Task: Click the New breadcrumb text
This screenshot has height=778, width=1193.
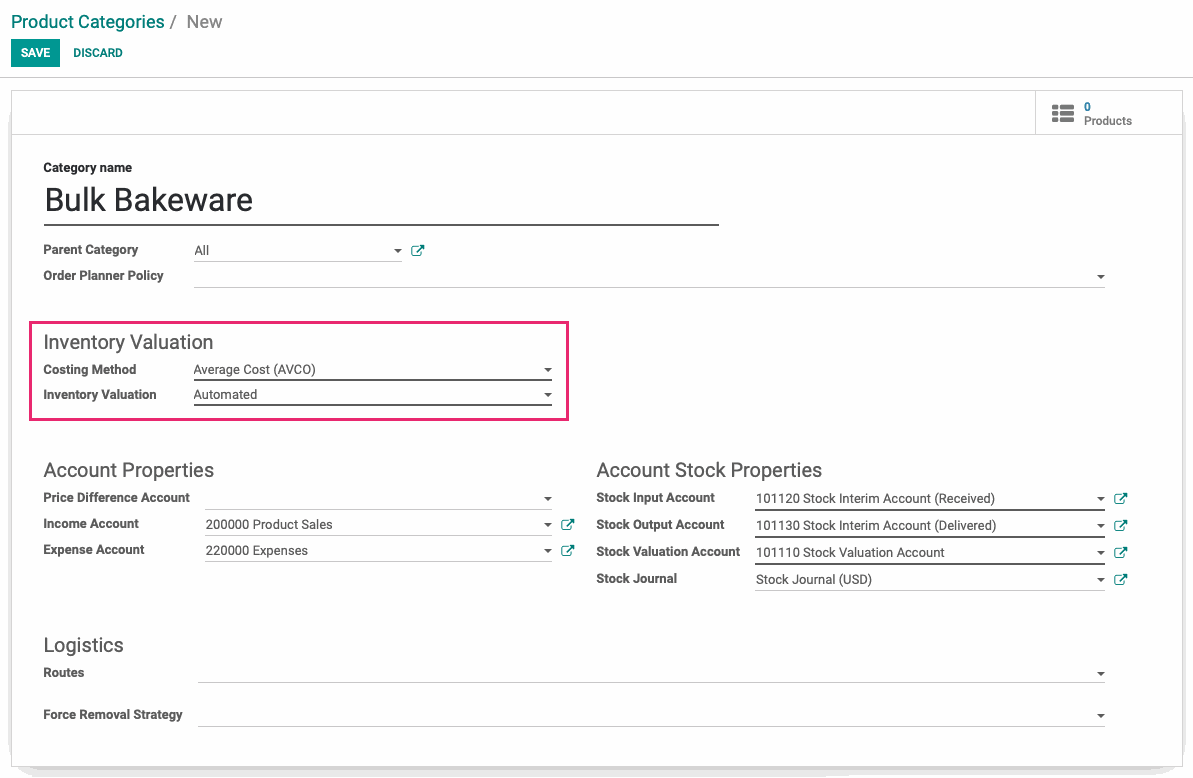Action: (x=205, y=22)
